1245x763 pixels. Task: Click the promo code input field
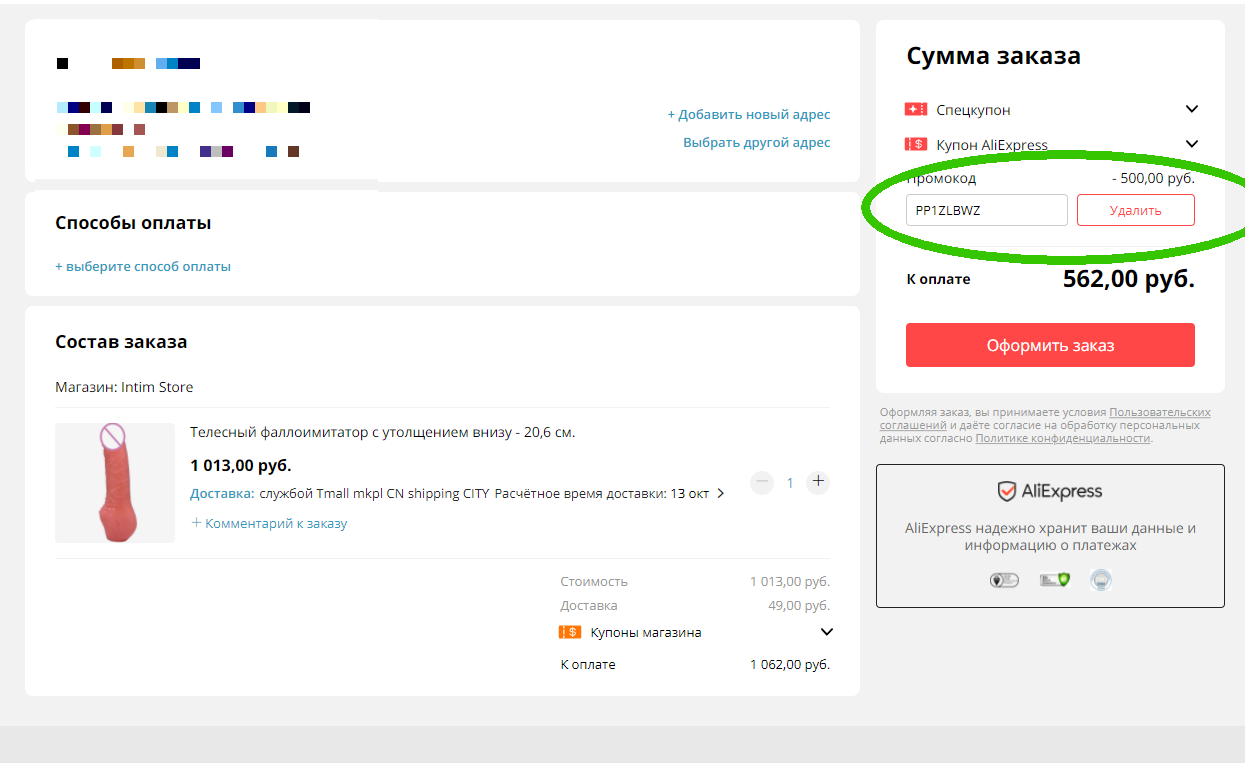(987, 210)
